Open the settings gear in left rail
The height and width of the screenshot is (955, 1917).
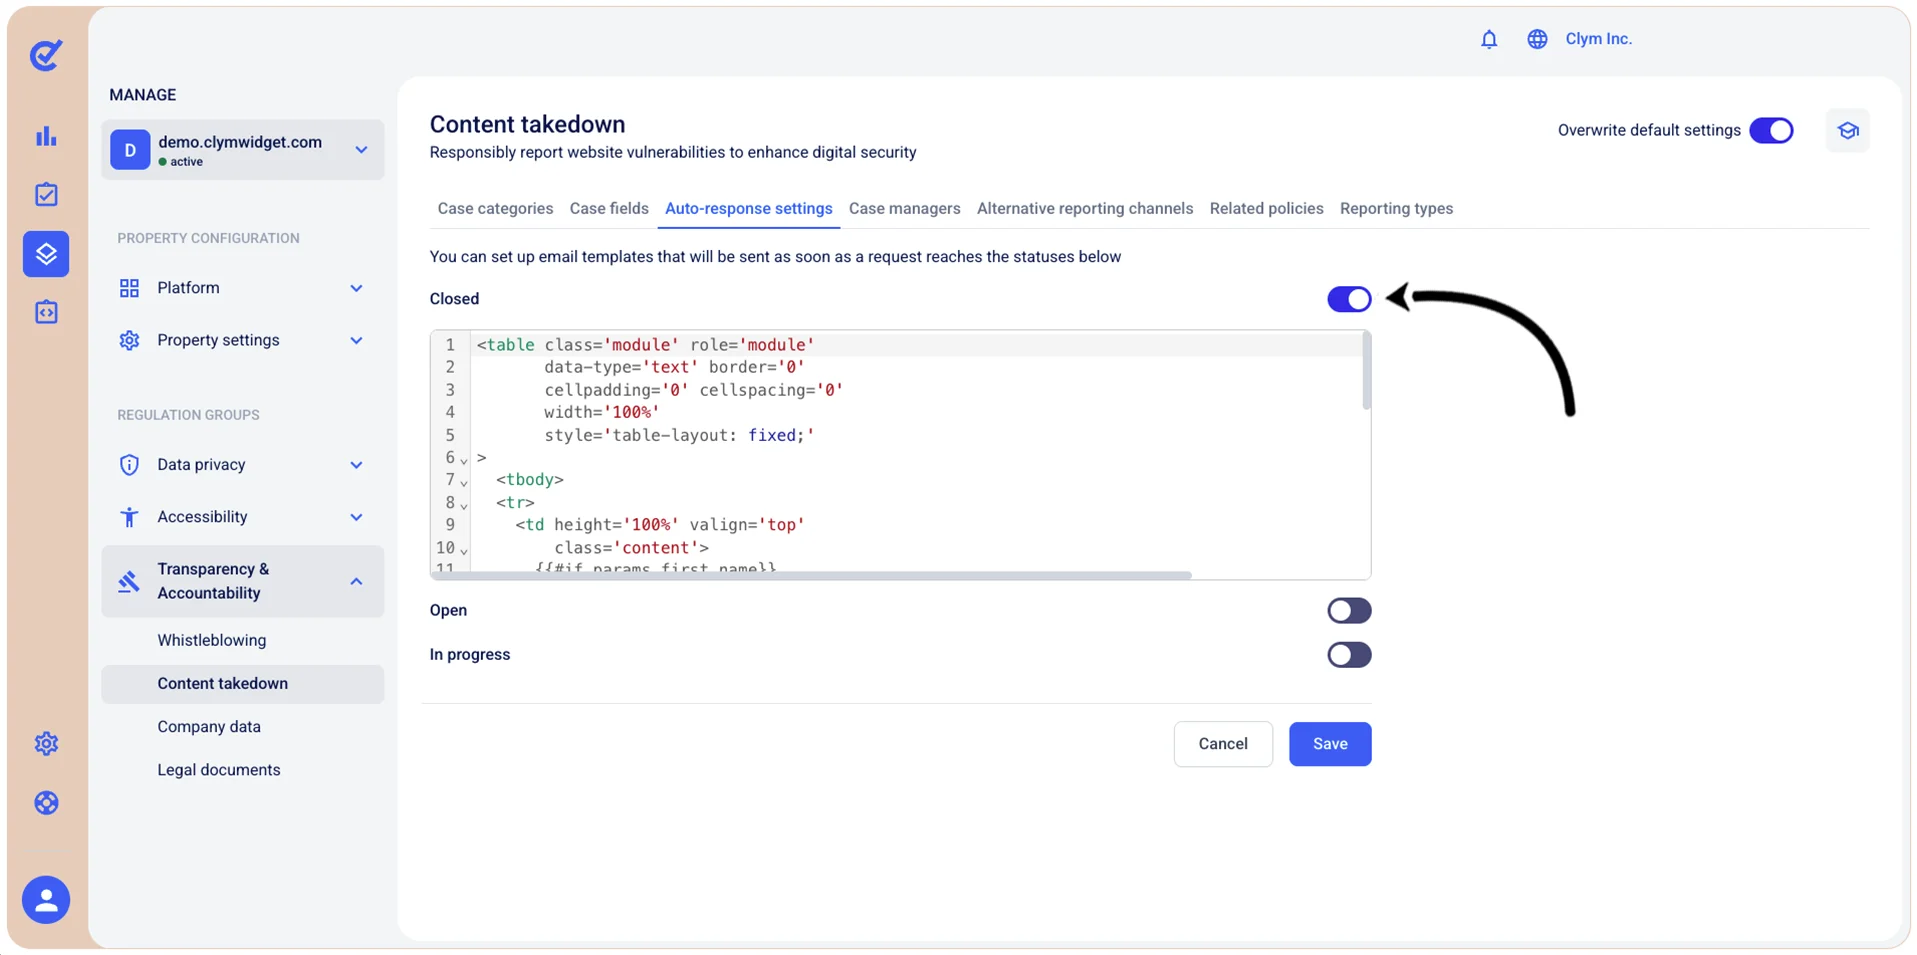46,743
